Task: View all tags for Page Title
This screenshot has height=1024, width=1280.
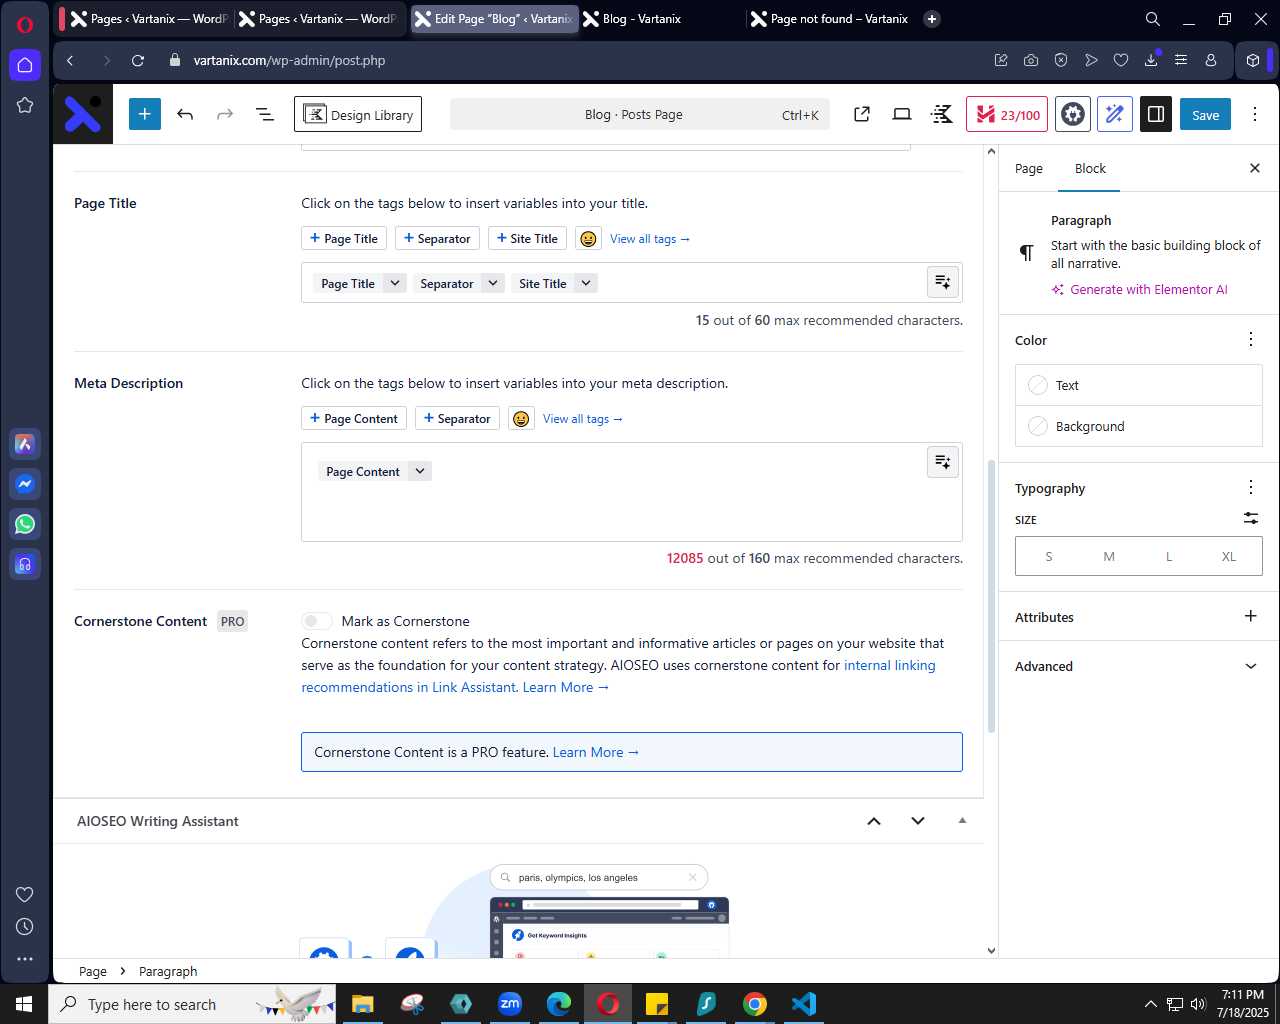Action: tap(650, 238)
